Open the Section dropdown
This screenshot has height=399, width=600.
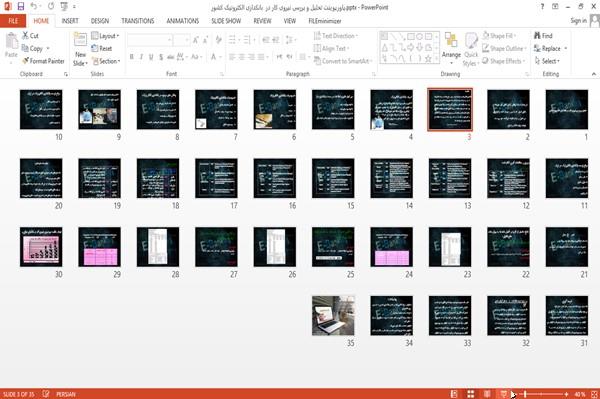coord(106,61)
